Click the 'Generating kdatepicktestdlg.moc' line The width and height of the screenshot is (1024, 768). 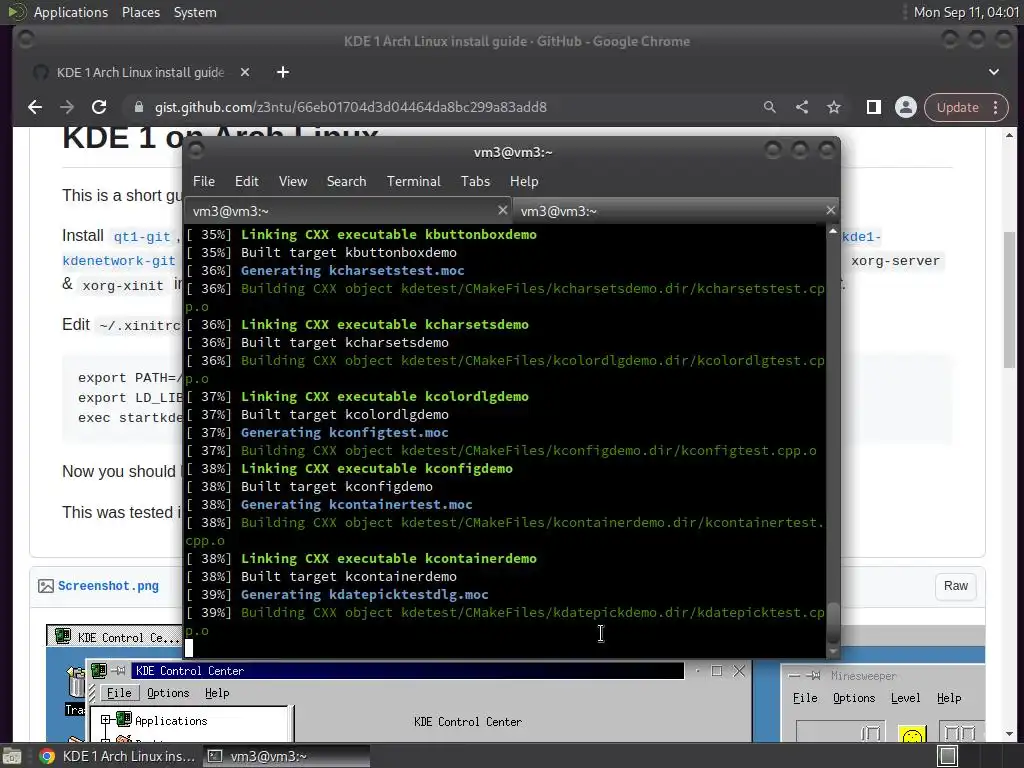point(364,594)
